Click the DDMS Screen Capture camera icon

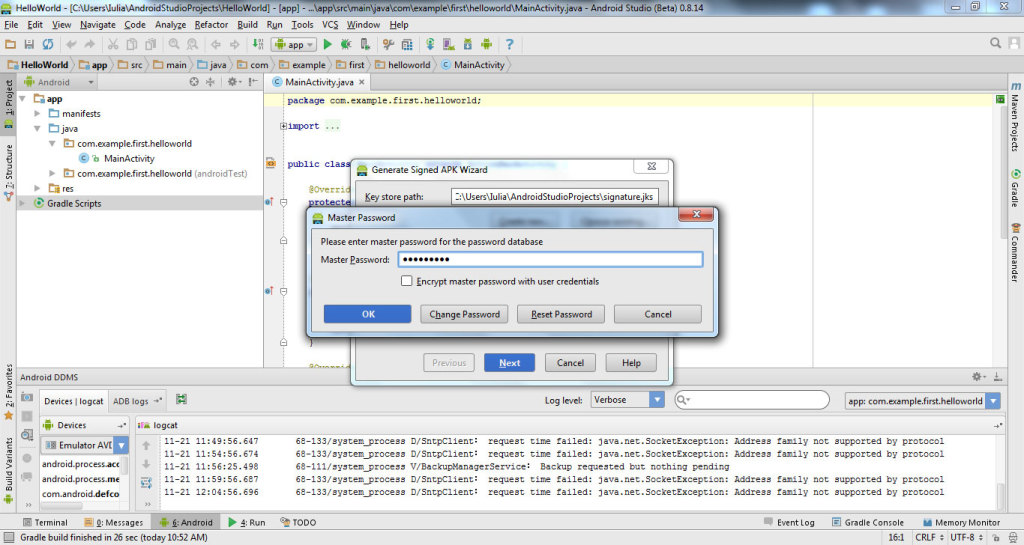(x=27, y=397)
